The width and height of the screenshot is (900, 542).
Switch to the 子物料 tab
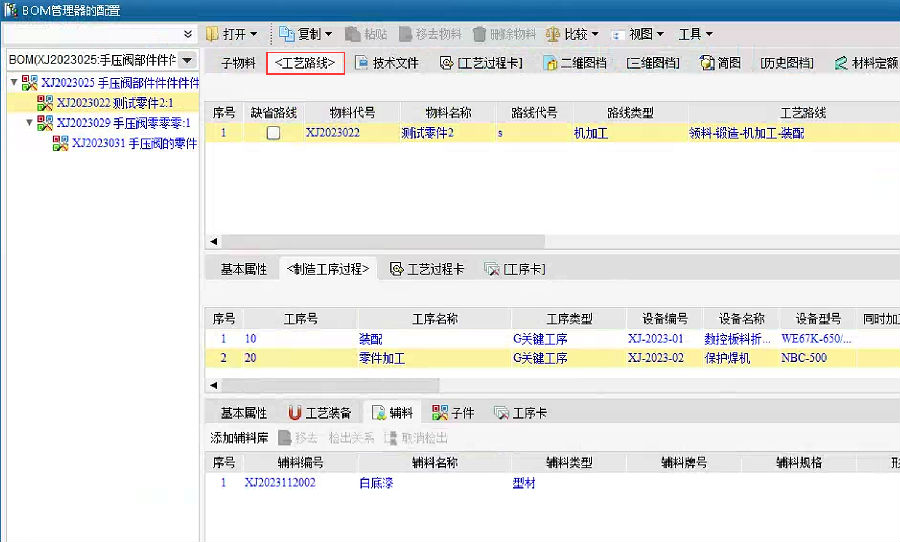pos(238,63)
